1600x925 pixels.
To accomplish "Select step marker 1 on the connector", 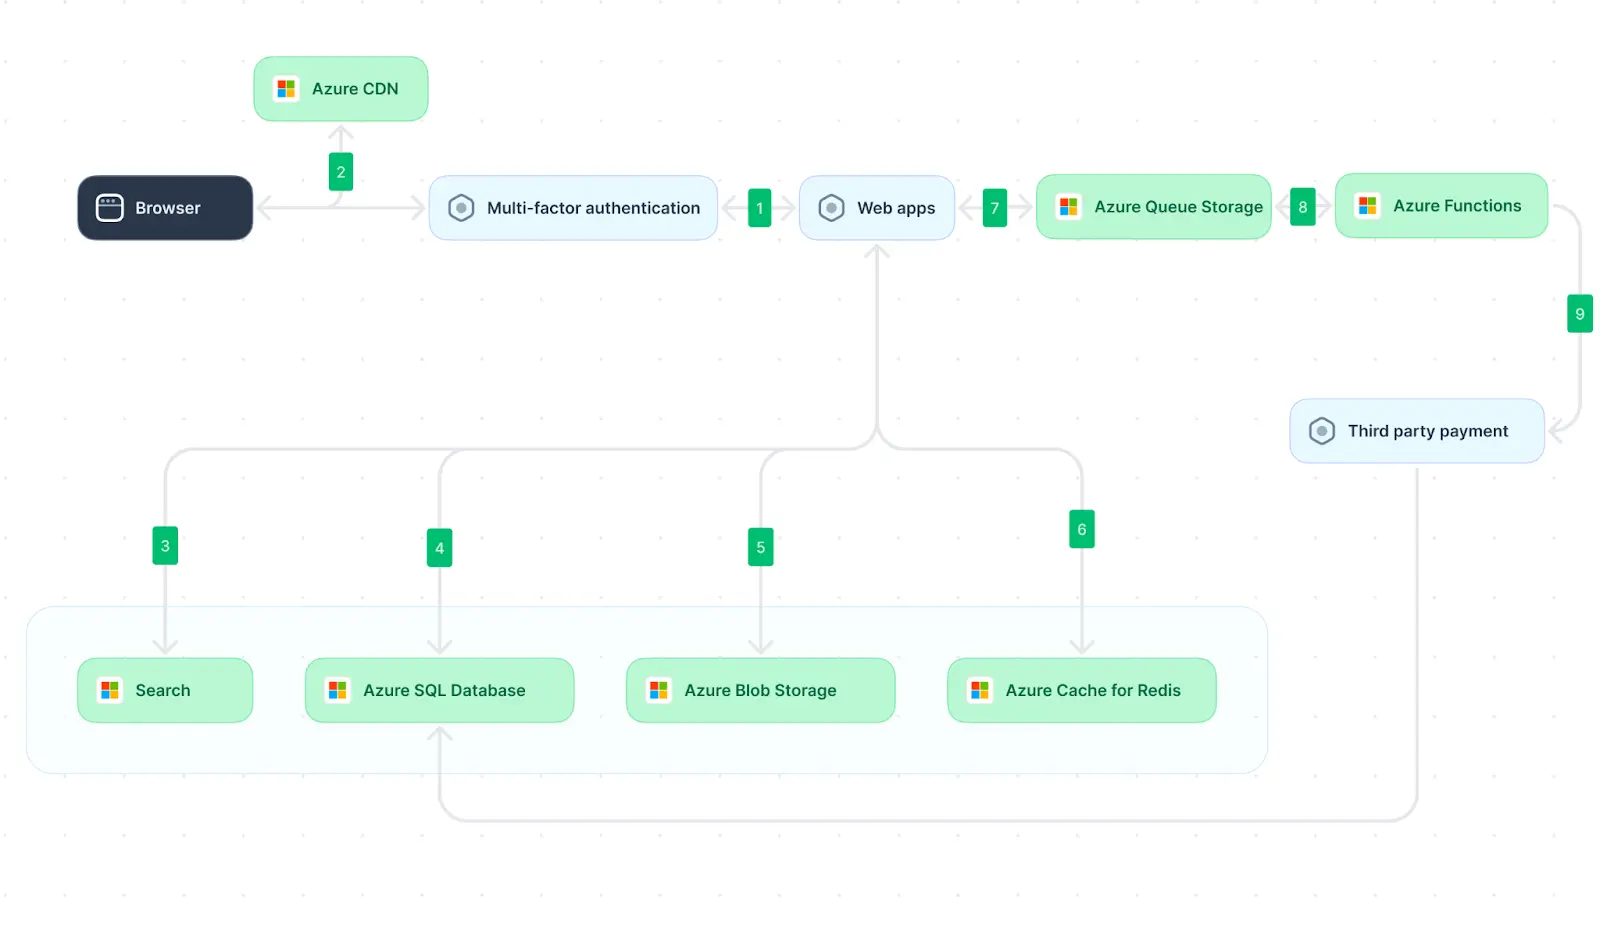I will (759, 208).
